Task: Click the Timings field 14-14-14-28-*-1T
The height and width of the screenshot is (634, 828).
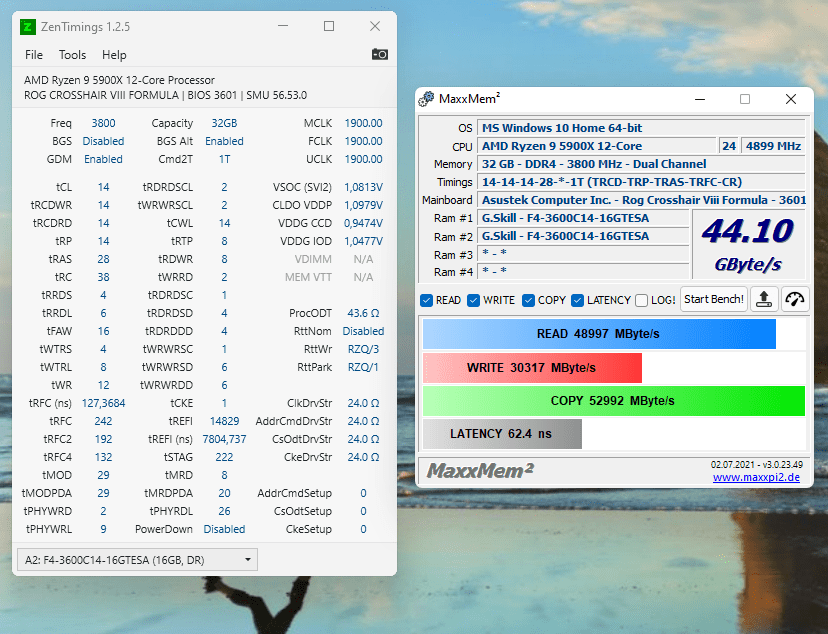Action: coord(641,182)
